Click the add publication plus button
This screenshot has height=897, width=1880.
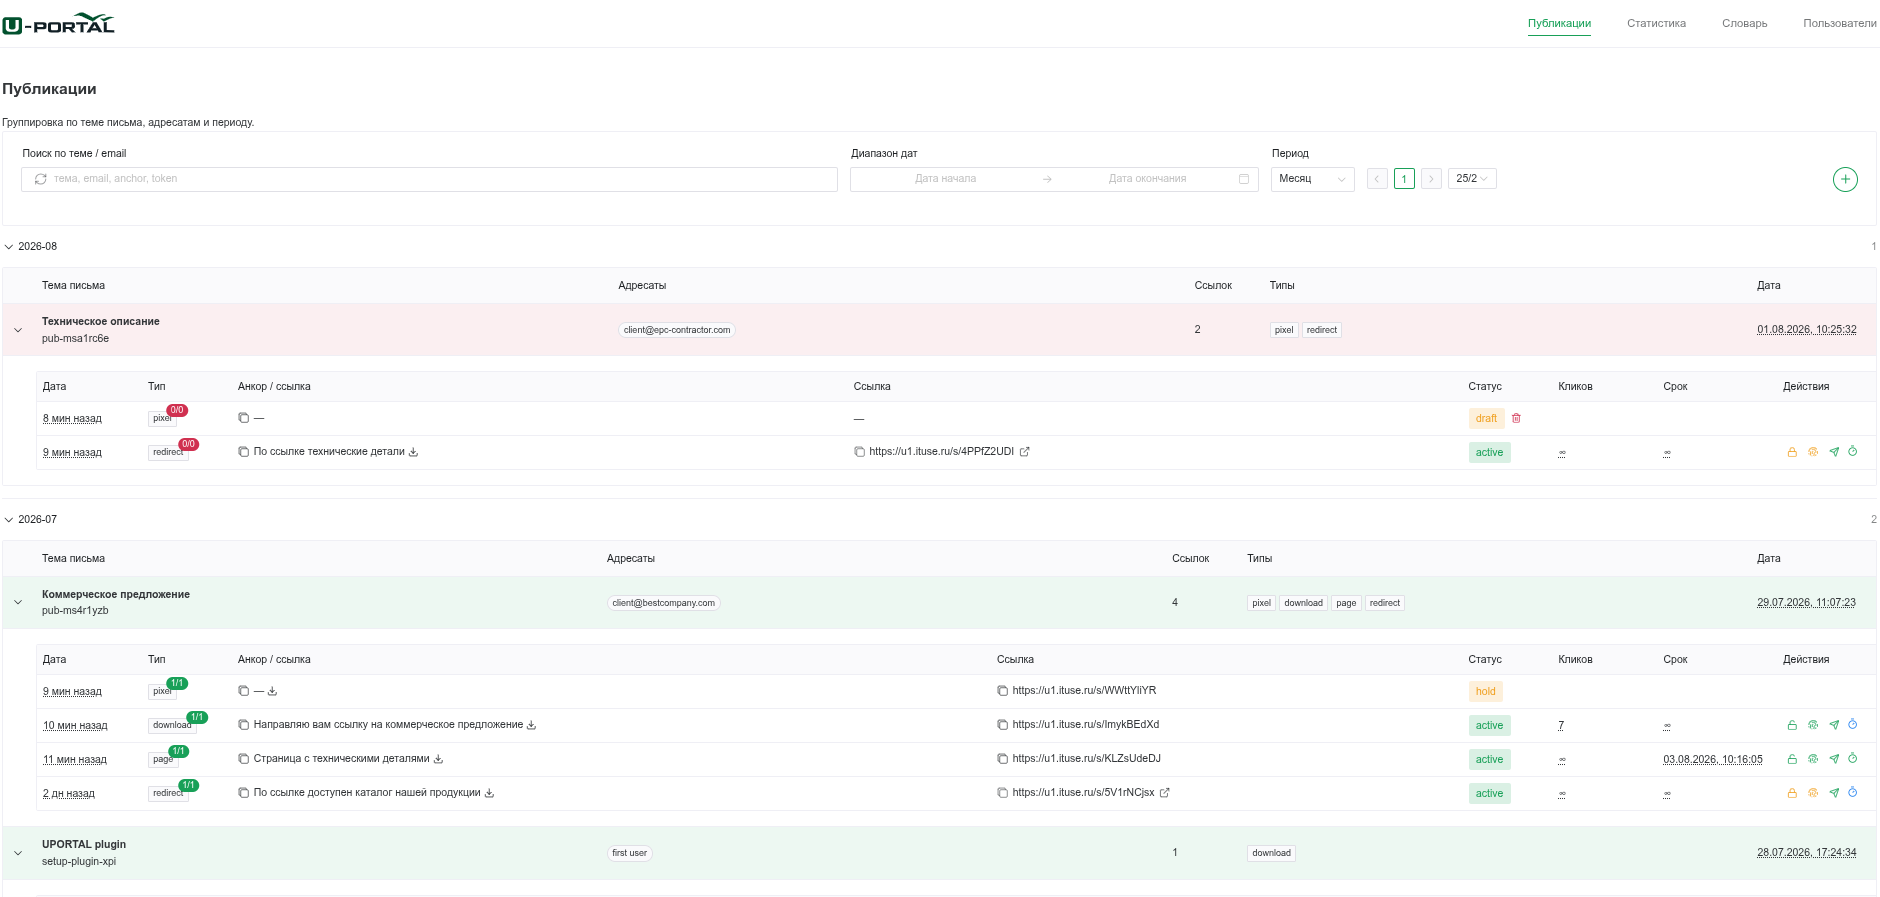pyautogui.click(x=1845, y=179)
